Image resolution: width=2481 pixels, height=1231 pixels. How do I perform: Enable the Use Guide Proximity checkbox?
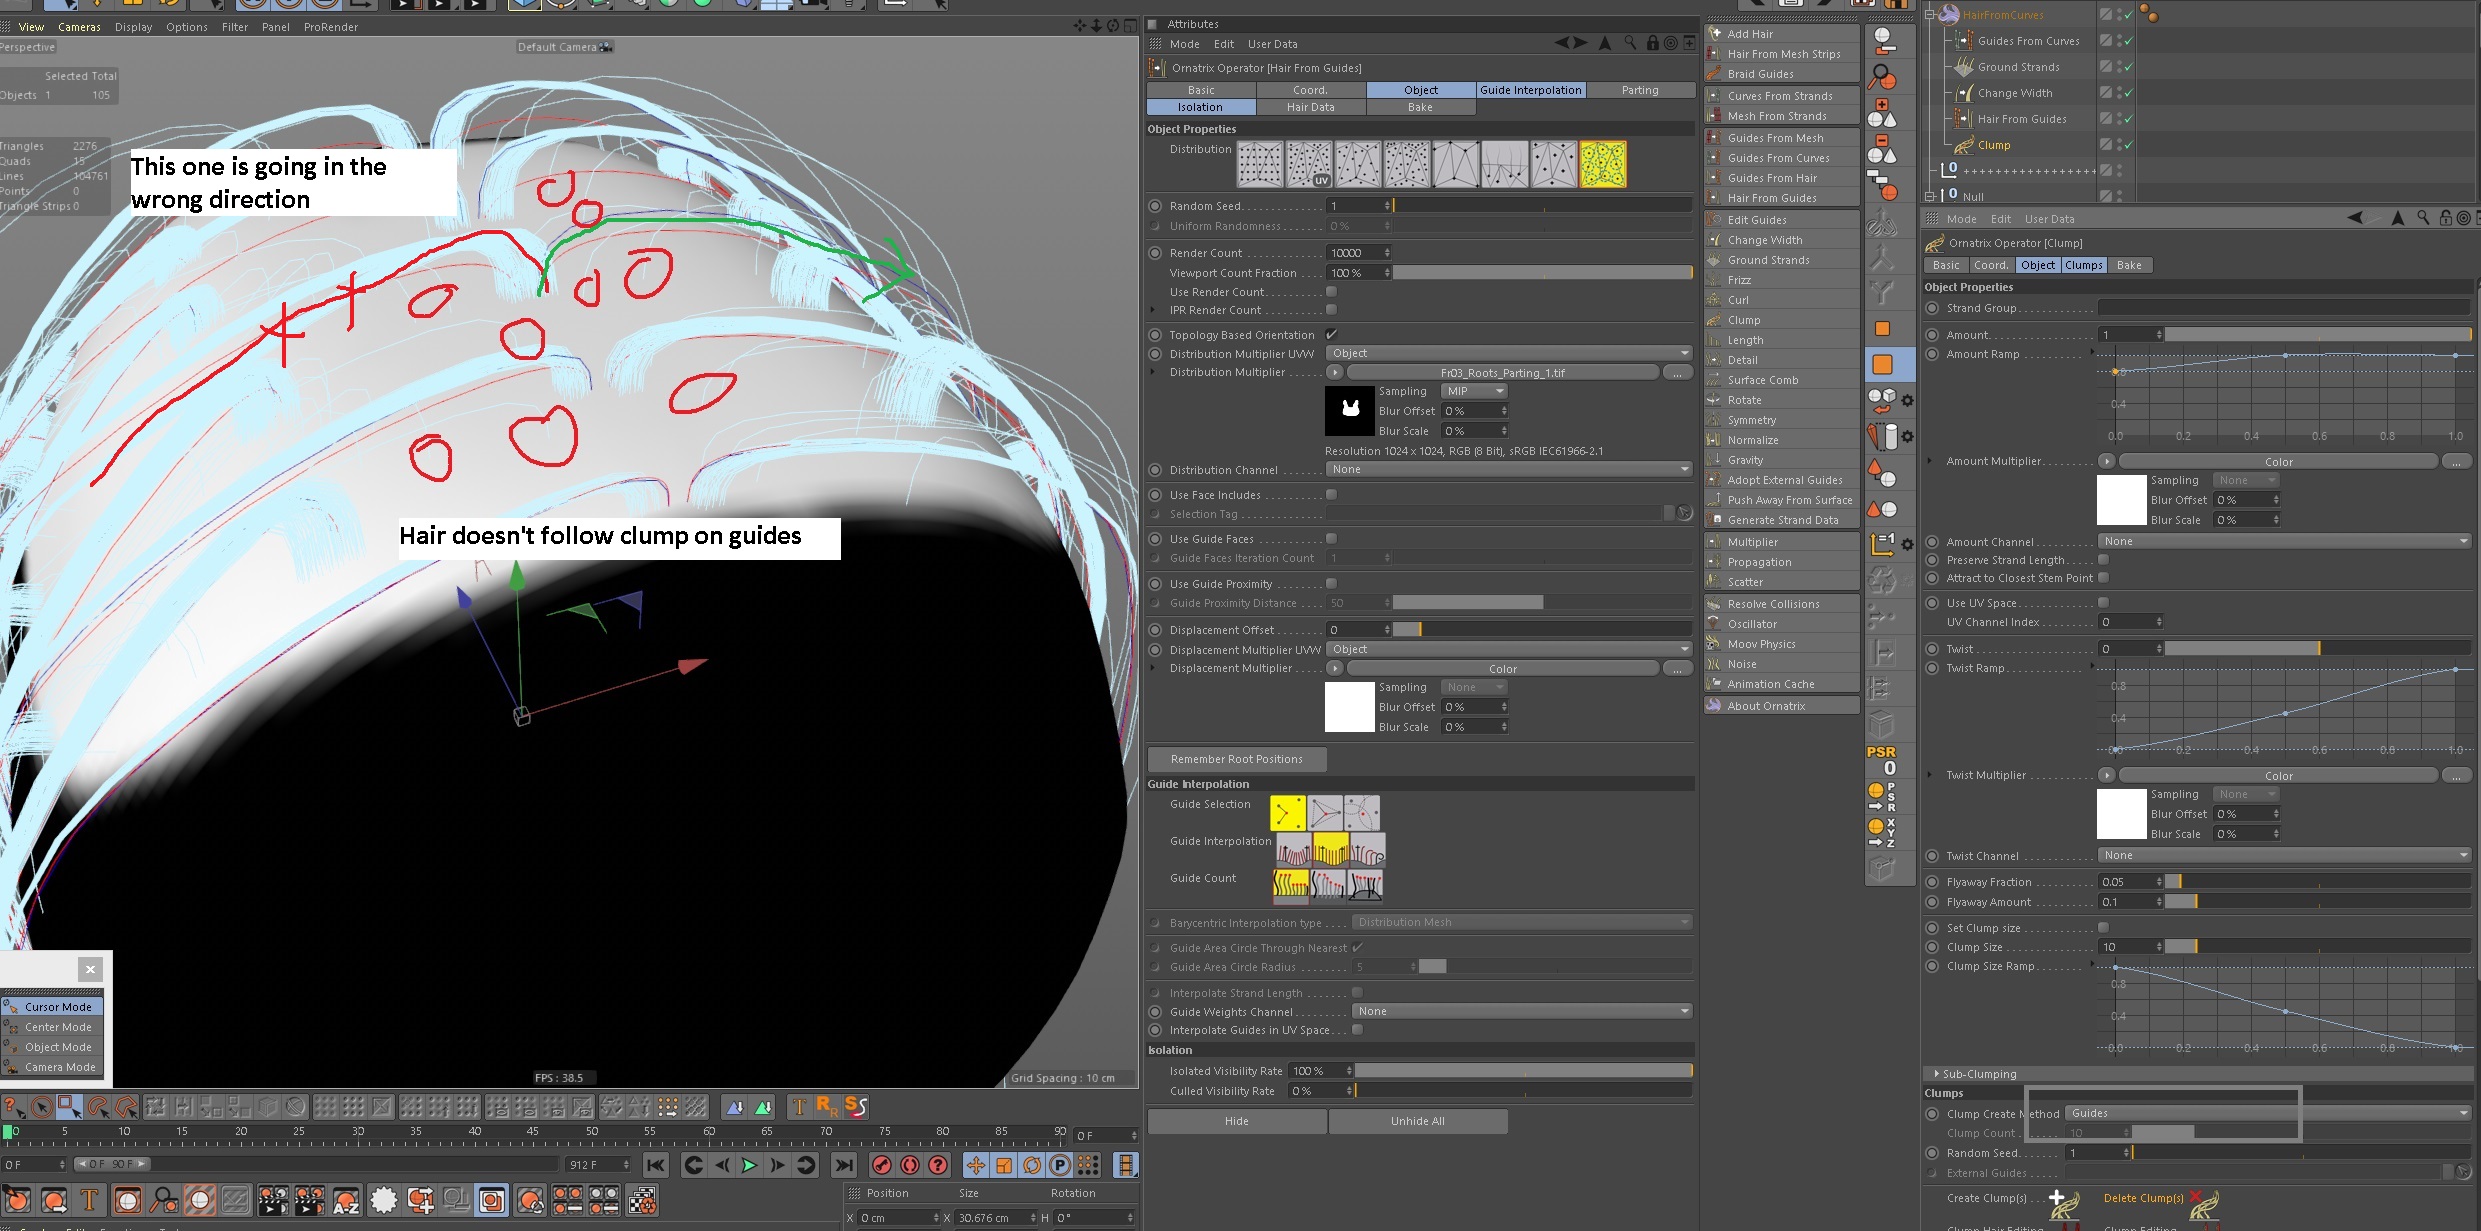(x=1331, y=584)
